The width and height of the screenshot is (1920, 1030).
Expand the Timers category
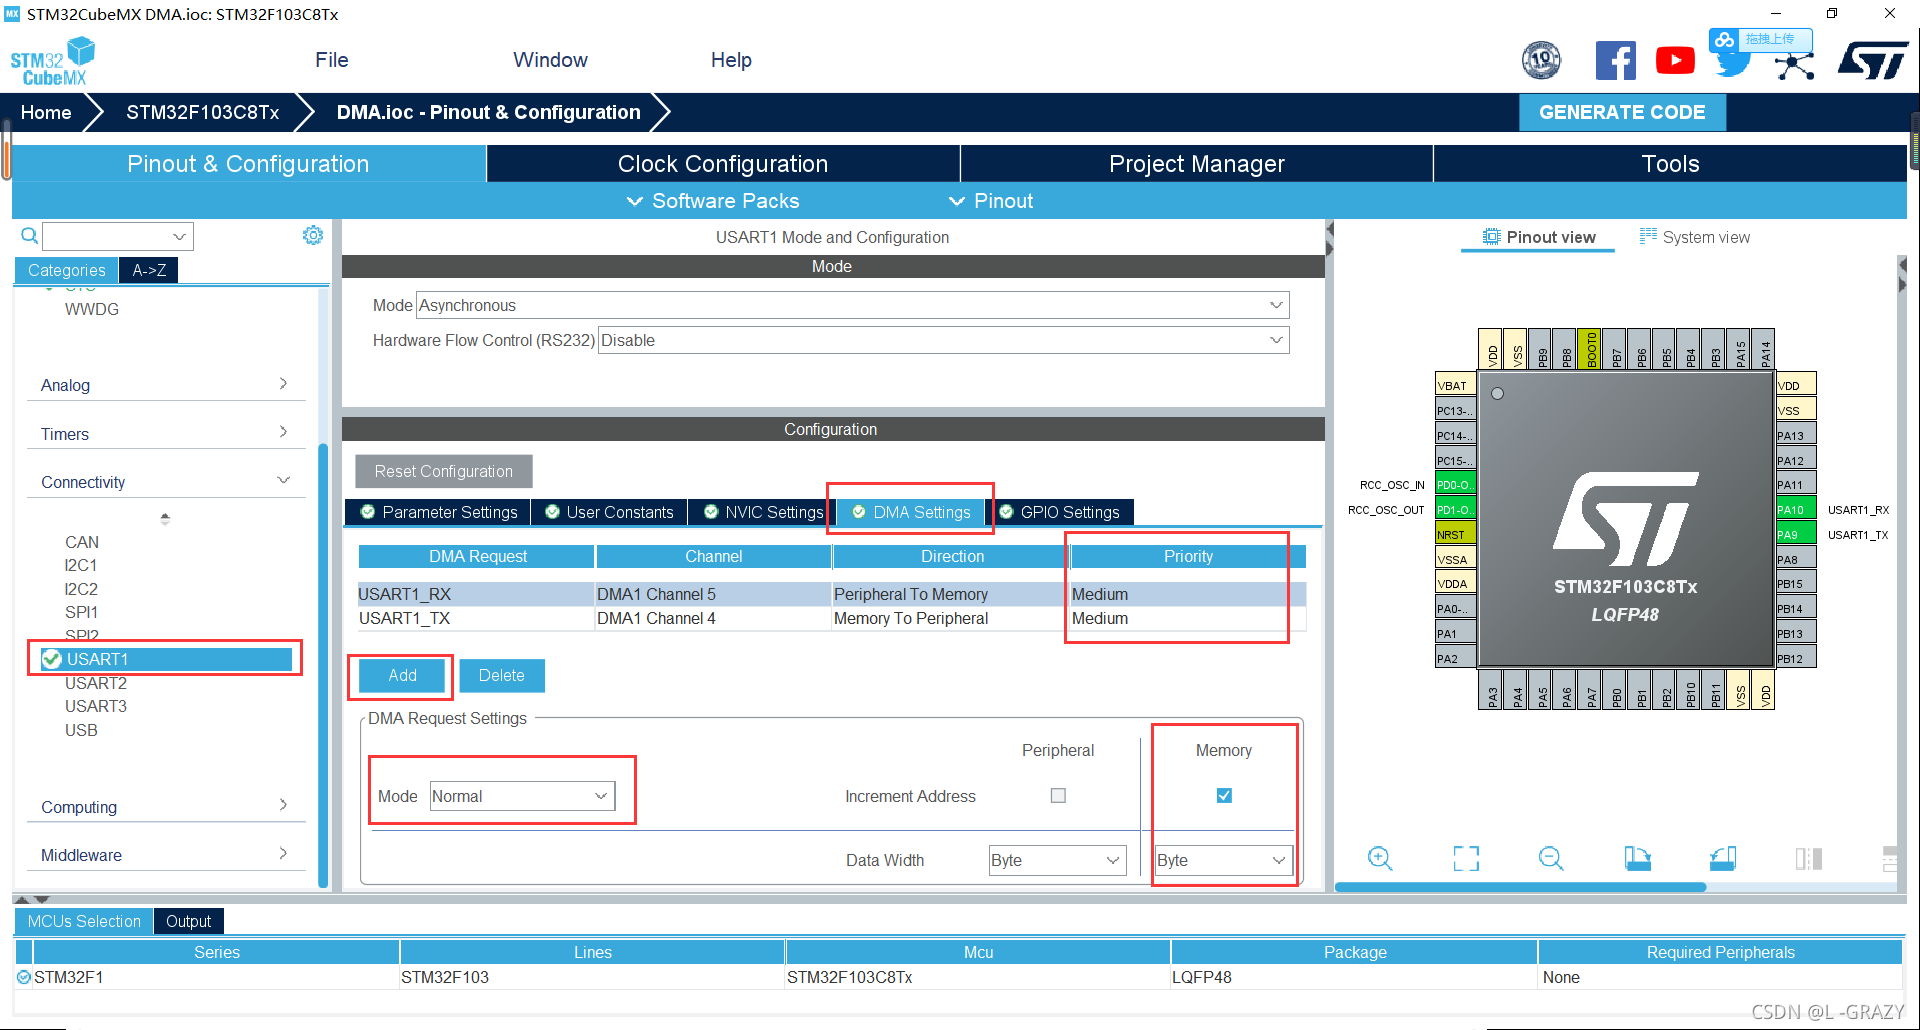(165, 434)
